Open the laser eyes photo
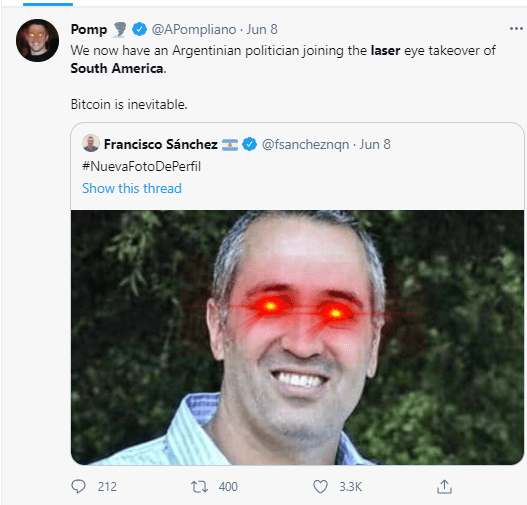 [x=297, y=337]
